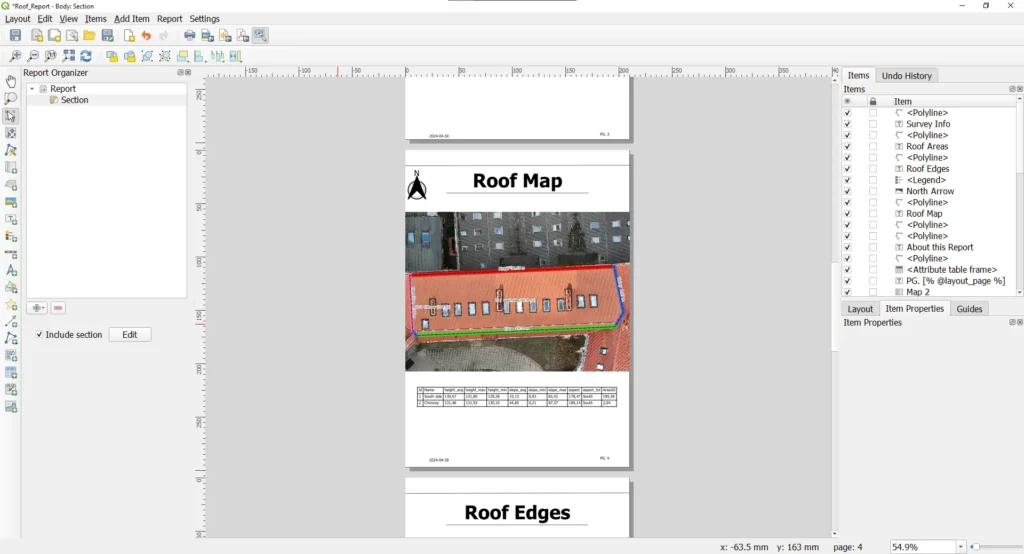
Task: Select Section in Report Organizer
Action: (x=74, y=100)
